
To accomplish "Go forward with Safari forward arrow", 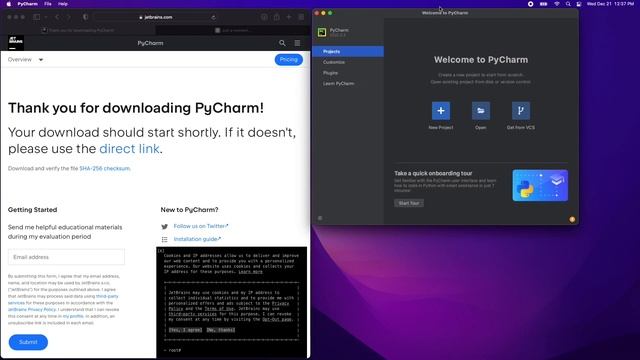I will tap(68, 17).
